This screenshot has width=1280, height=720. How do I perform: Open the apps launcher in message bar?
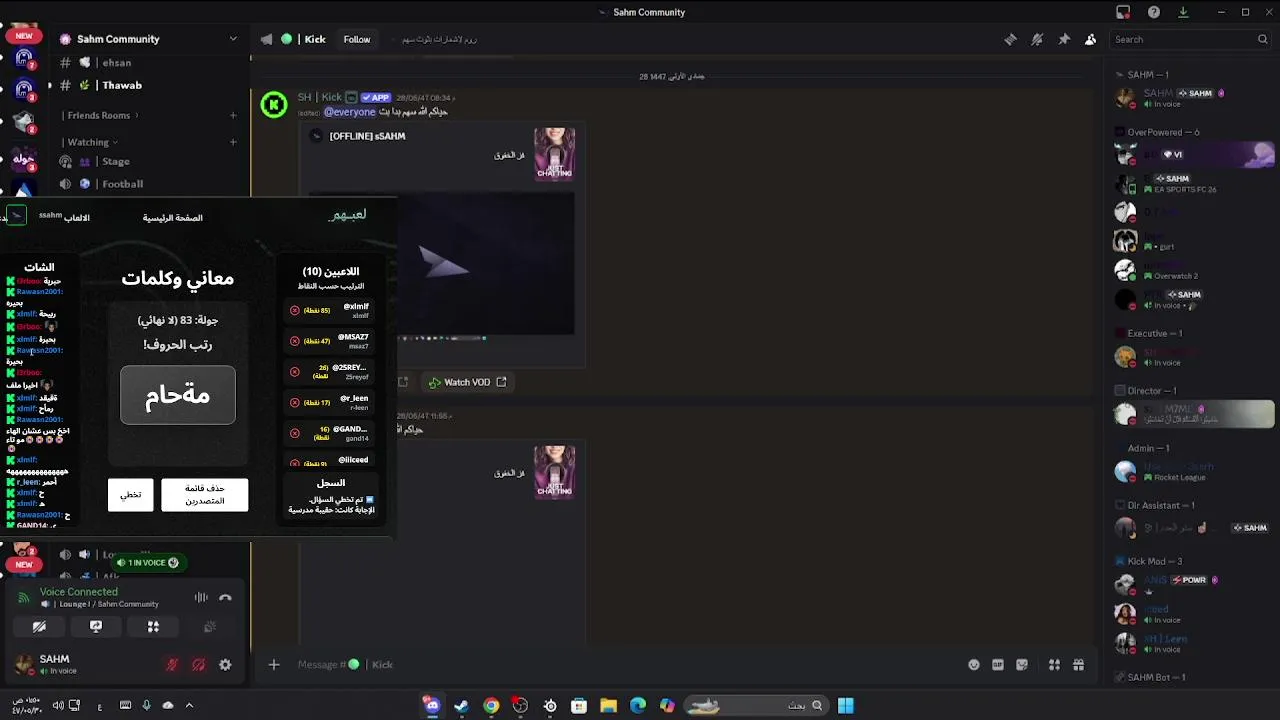tap(1054, 665)
